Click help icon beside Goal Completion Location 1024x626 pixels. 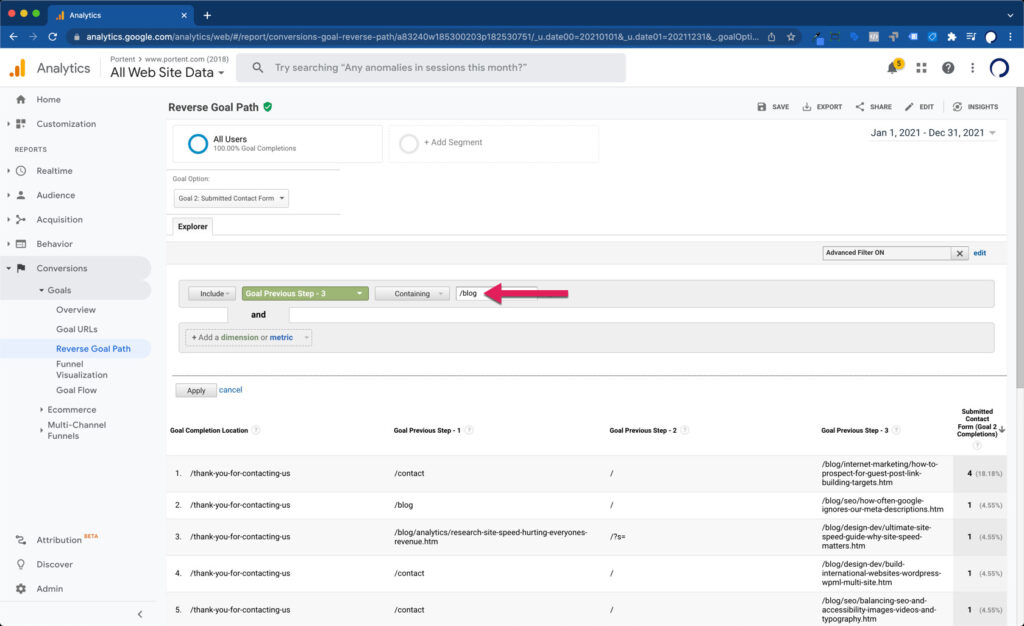(256, 430)
